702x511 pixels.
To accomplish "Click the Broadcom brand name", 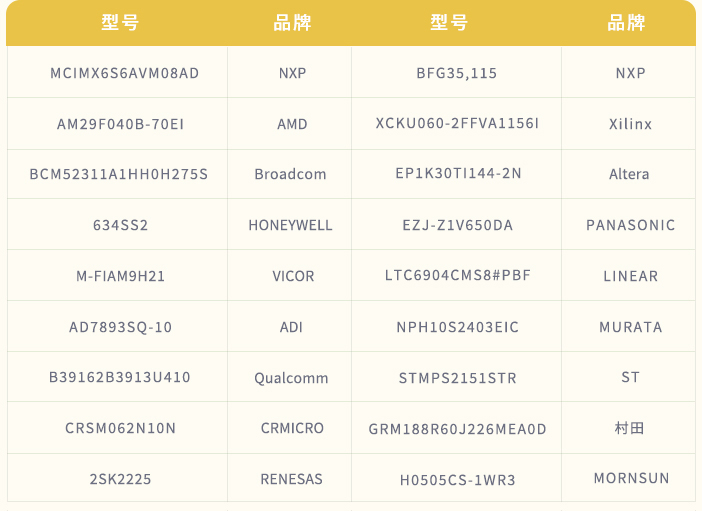I will point(290,174).
